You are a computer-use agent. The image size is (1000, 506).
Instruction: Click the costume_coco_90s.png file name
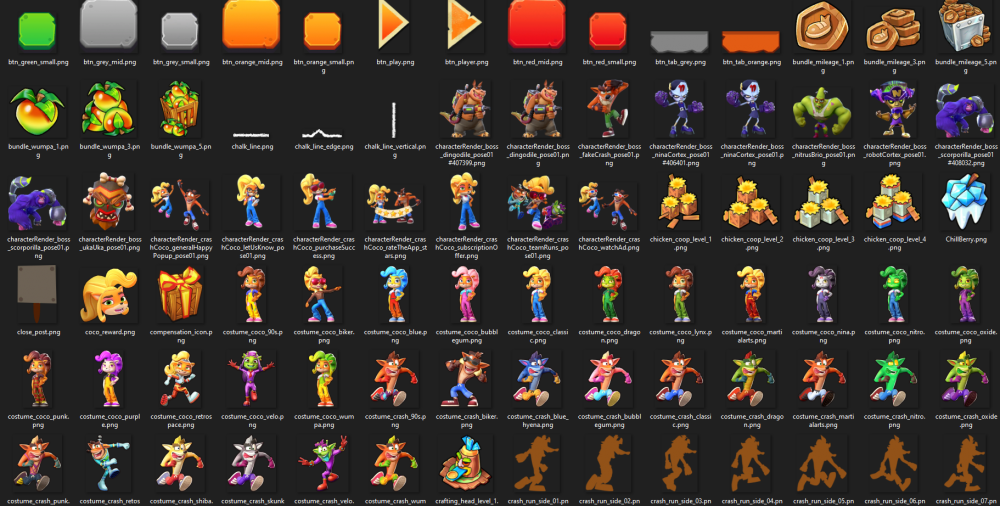(251, 336)
